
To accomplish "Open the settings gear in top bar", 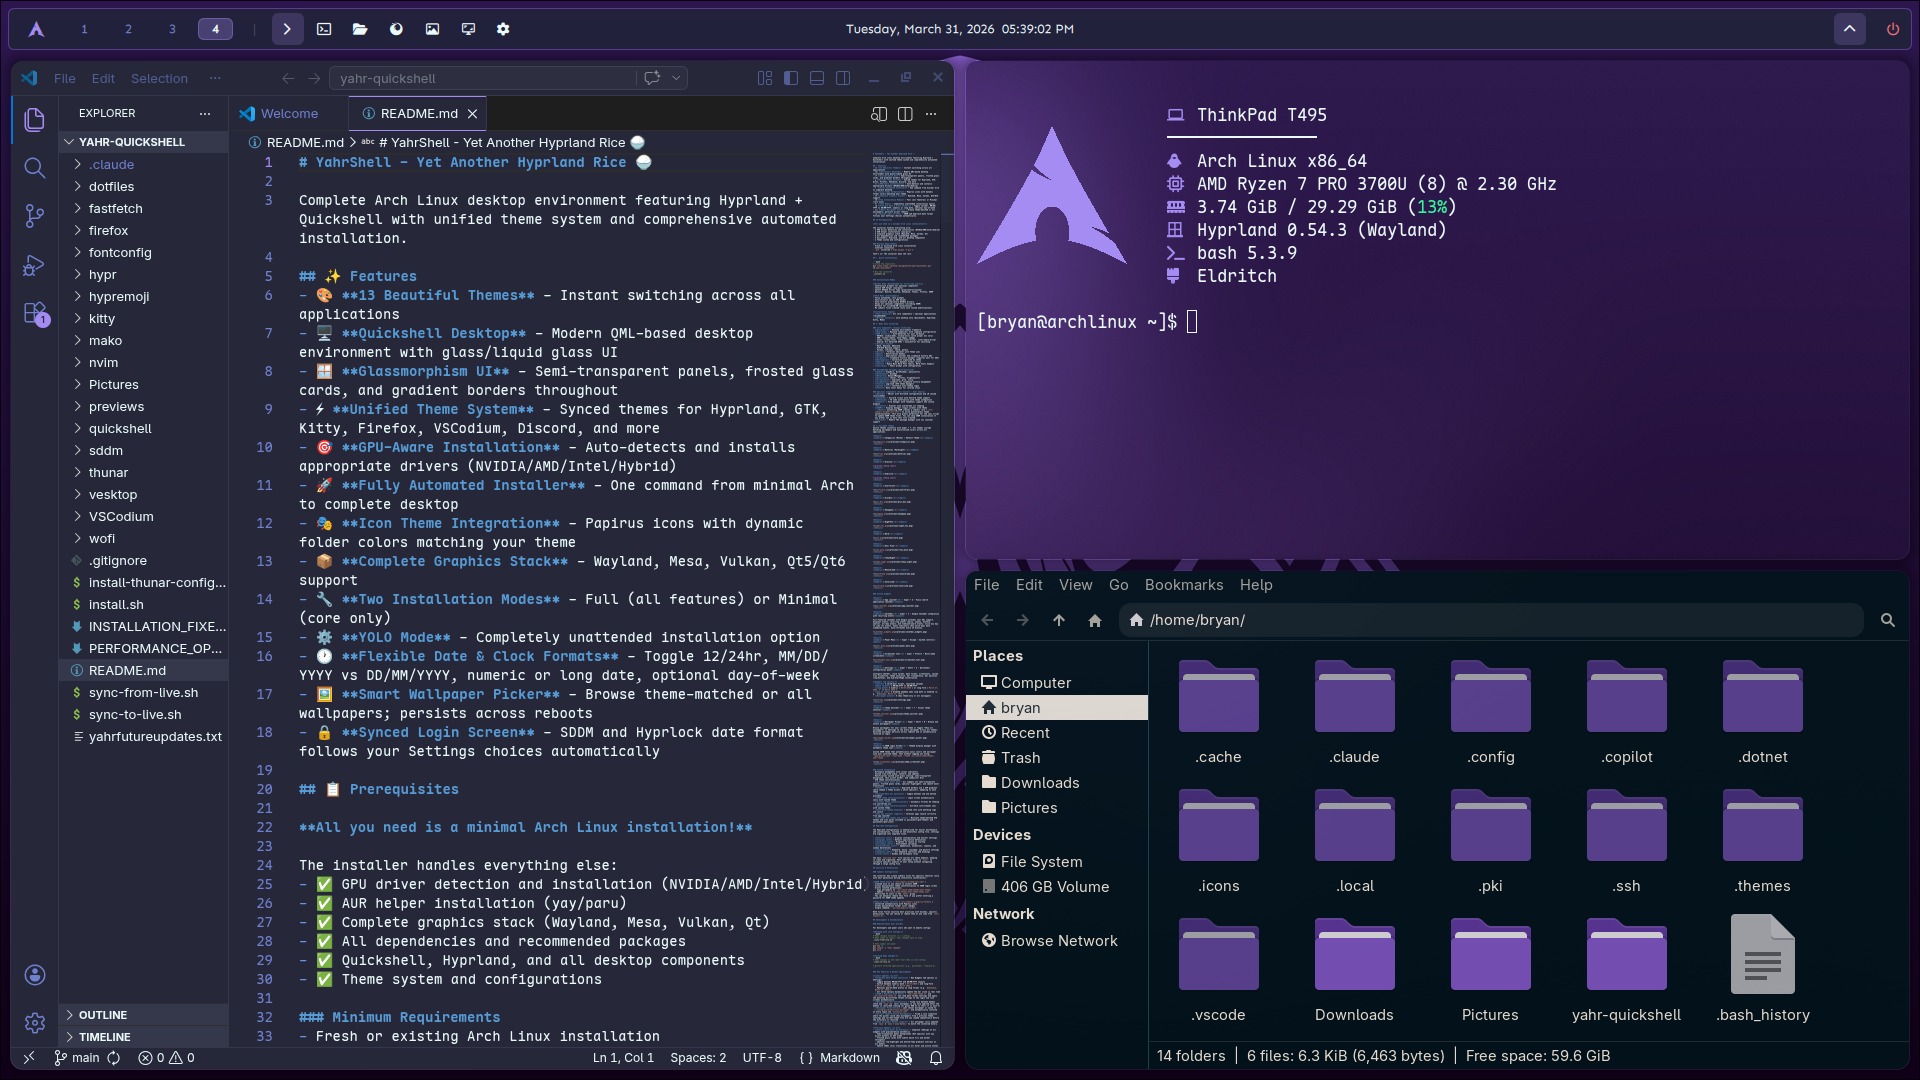I will click(503, 29).
